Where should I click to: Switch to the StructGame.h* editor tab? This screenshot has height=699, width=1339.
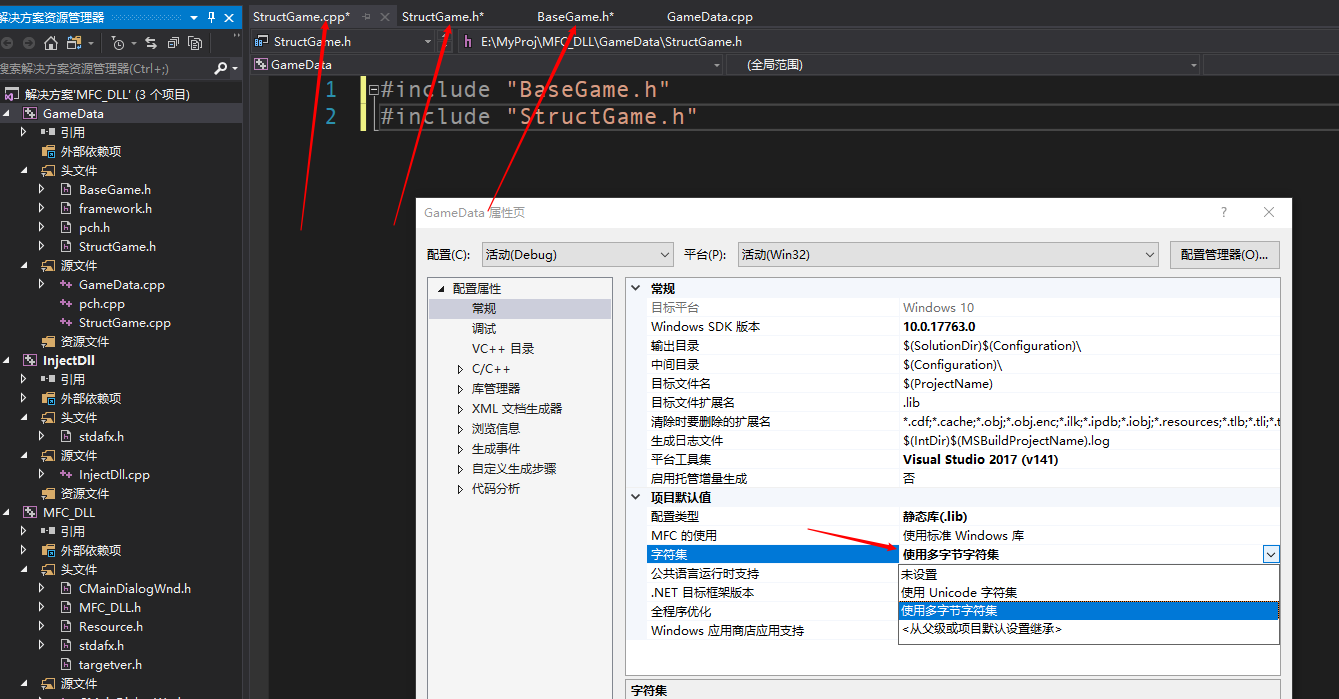tap(443, 17)
